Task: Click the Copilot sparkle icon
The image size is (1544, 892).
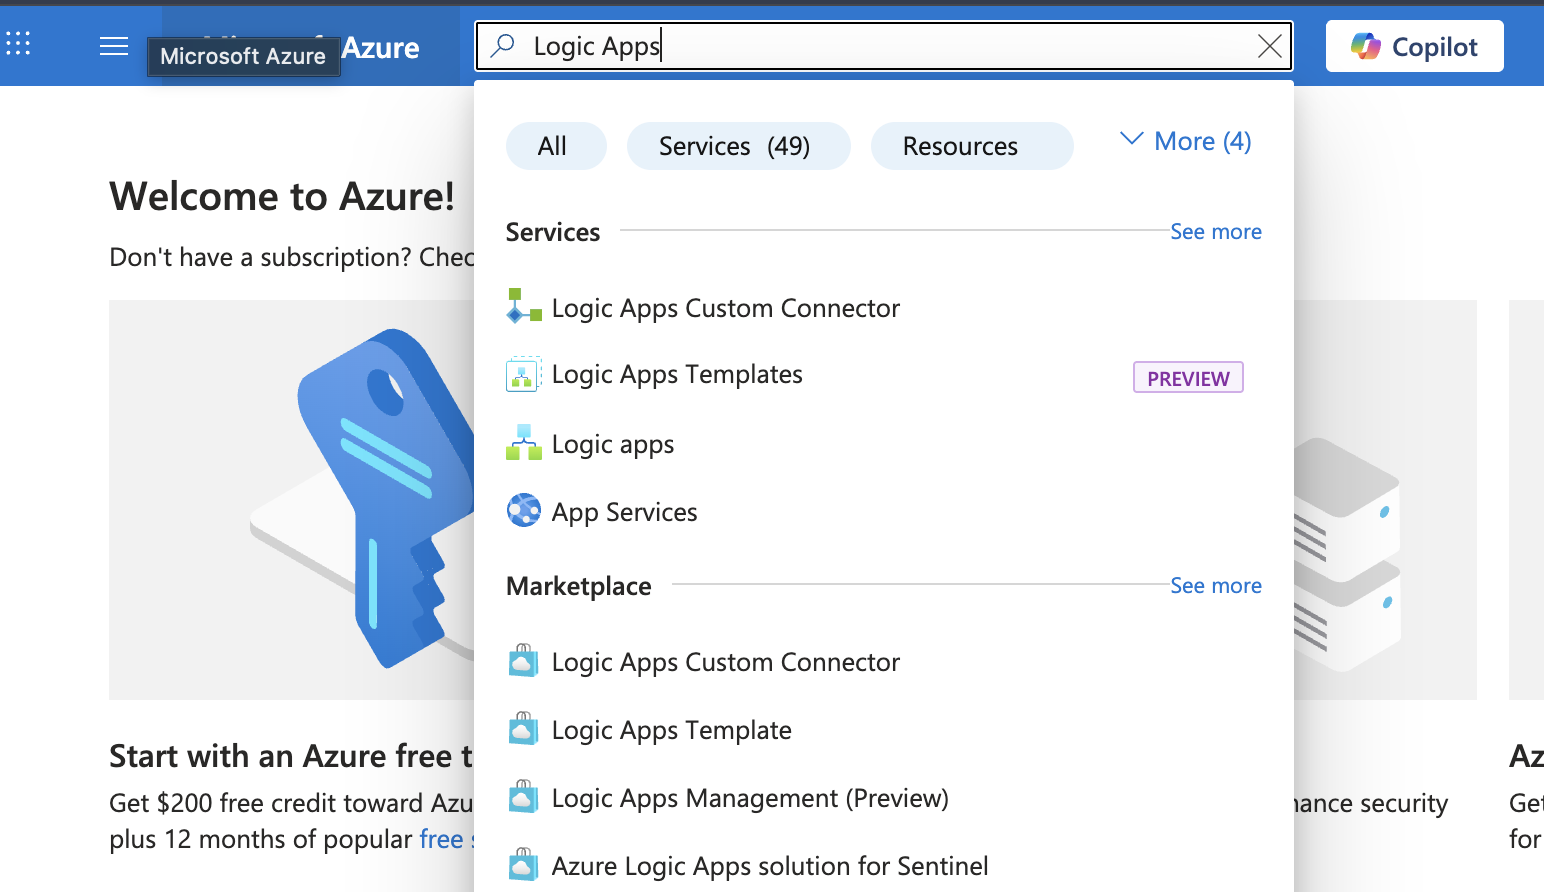Action: [1365, 46]
